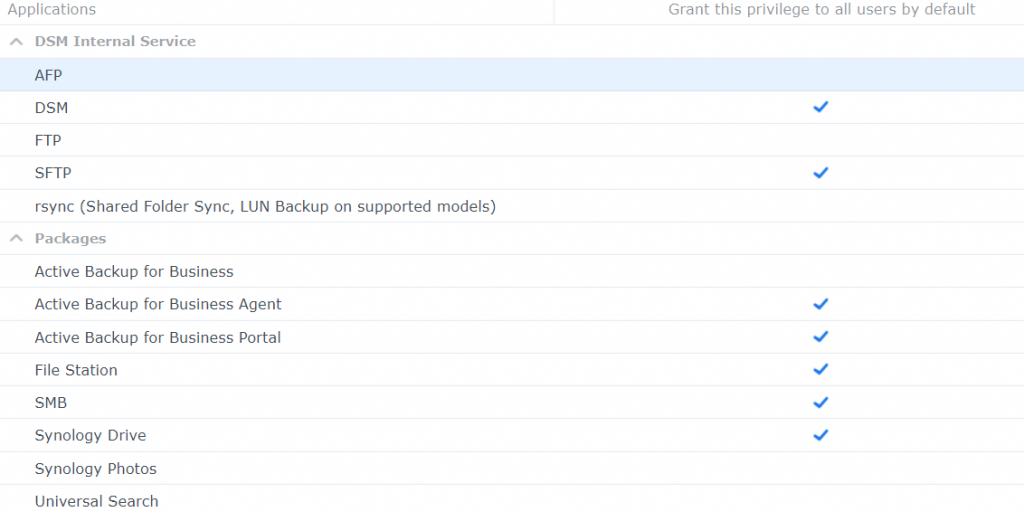Uncheck the File Station default privilege
Screen dimensions: 1024x512
tap(821, 370)
